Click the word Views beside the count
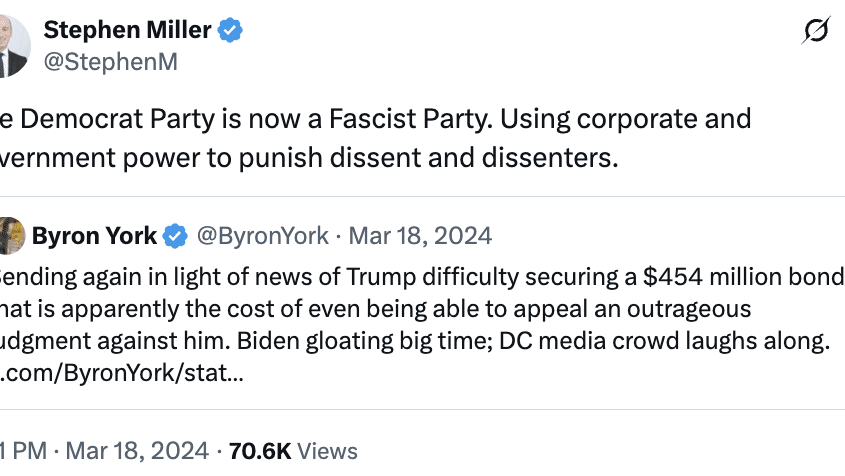The width and height of the screenshot is (845, 476). 327,451
